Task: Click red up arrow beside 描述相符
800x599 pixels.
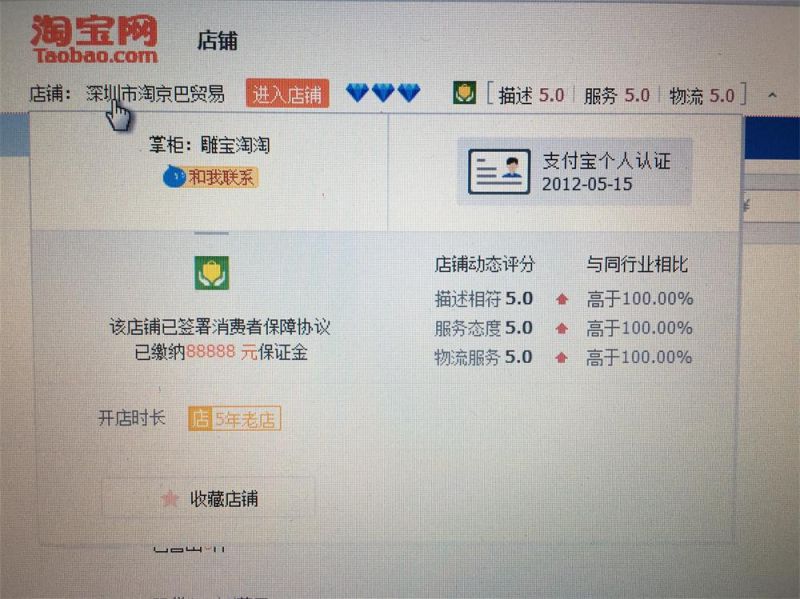Action: (562, 299)
